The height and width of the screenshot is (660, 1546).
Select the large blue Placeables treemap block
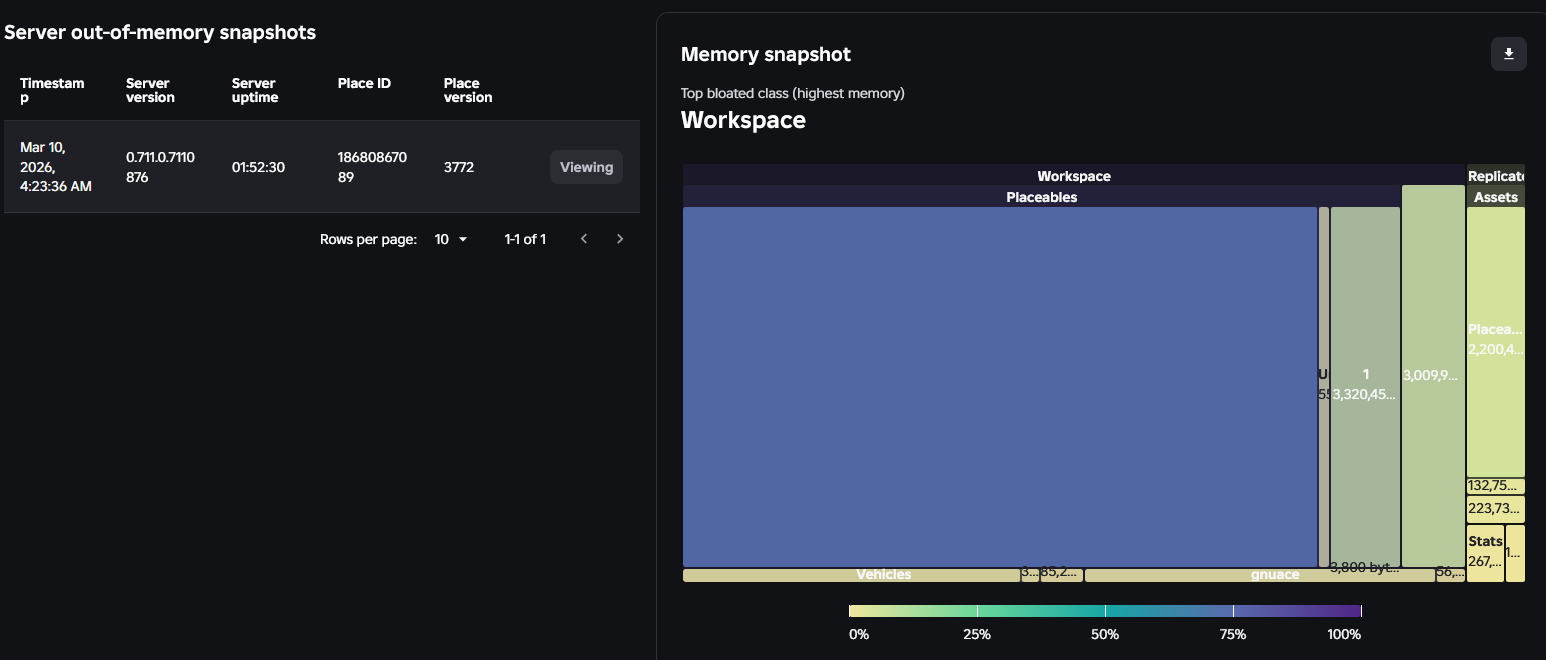tap(1000, 387)
